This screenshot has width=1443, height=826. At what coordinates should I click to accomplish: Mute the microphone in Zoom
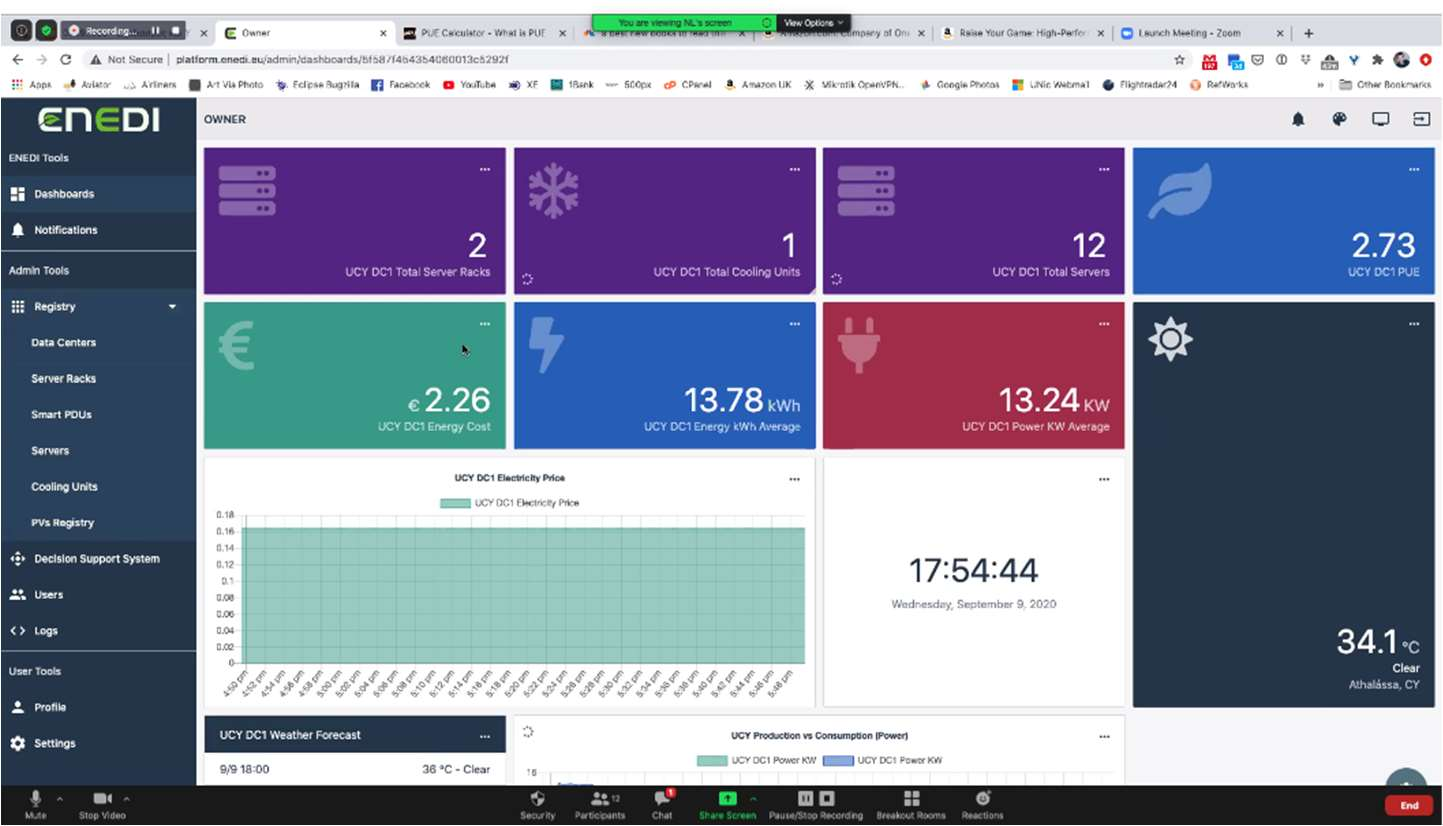click(x=36, y=799)
